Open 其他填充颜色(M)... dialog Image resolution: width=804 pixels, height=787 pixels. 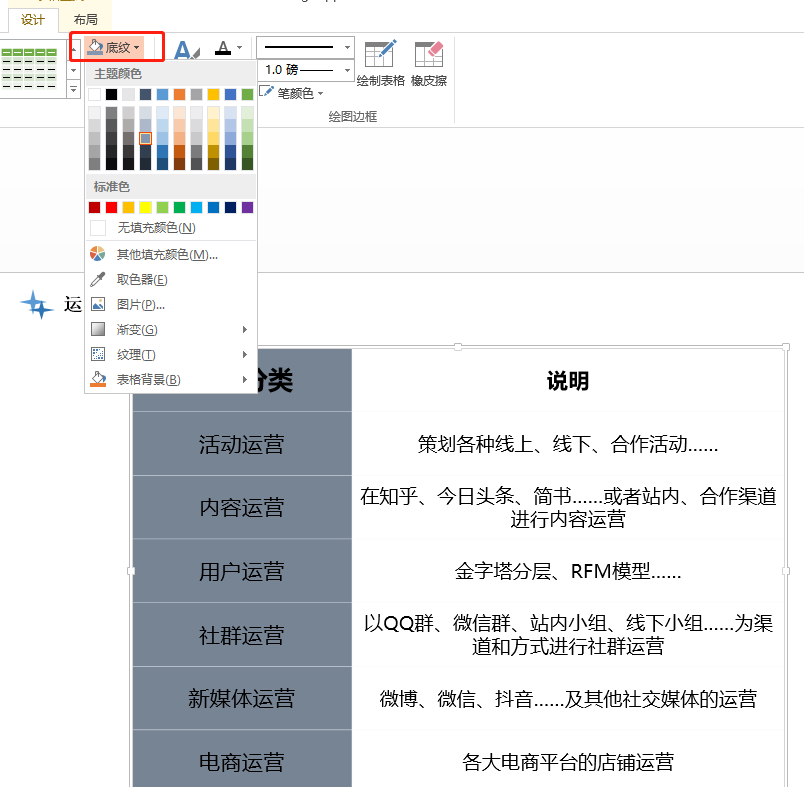(172, 254)
